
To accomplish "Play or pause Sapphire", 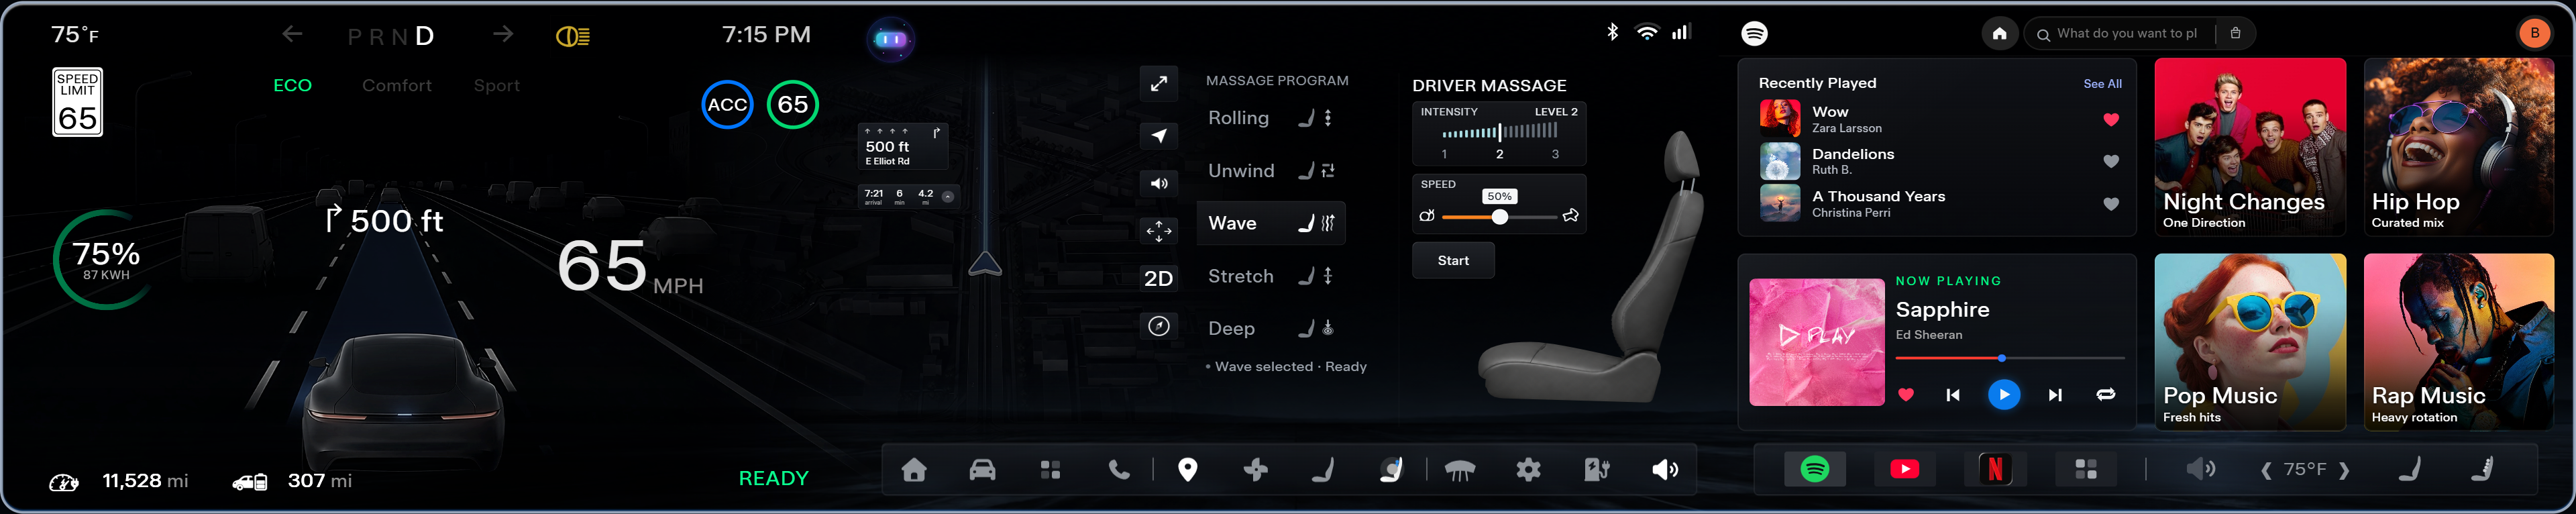I will (2003, 395).
